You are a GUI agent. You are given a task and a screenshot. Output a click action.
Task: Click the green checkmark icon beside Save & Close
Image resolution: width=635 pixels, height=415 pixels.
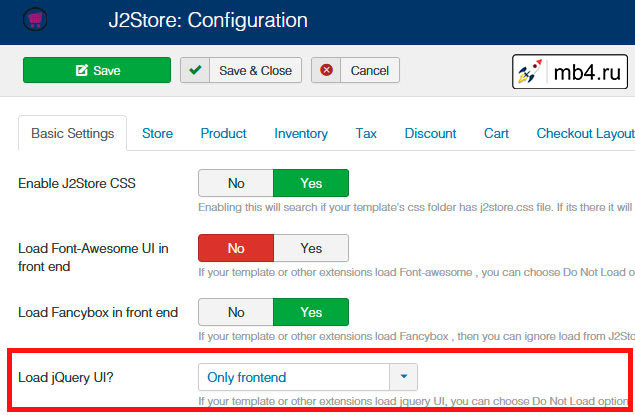[195, 70]
